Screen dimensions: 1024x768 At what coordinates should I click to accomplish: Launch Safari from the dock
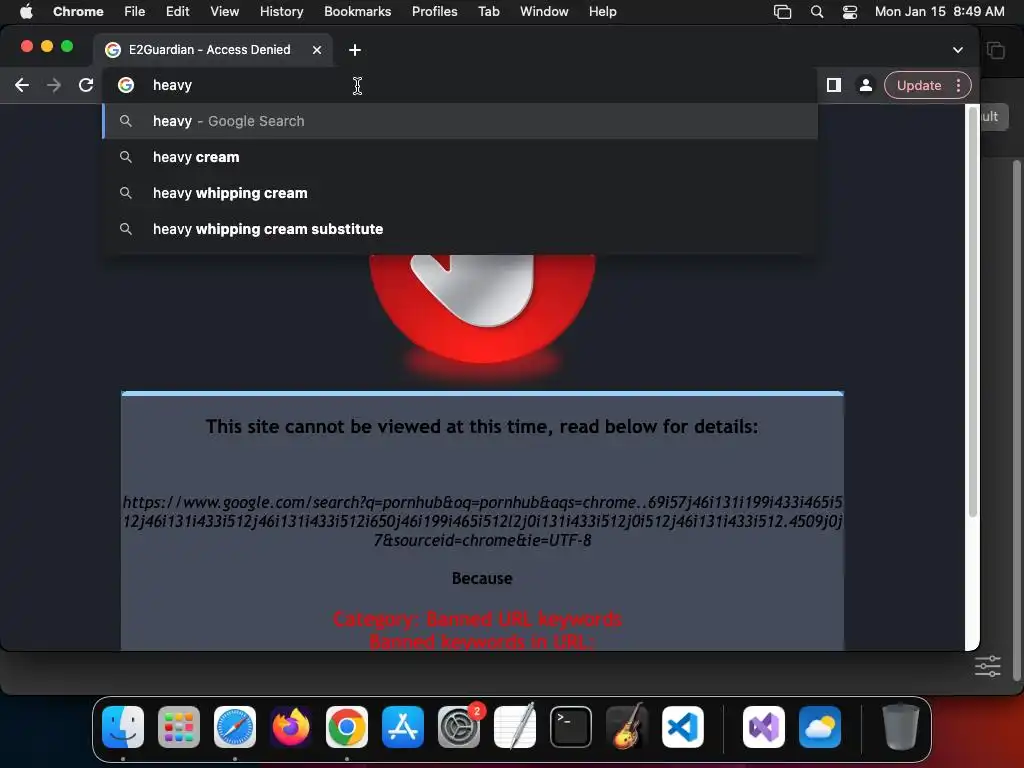234,727
